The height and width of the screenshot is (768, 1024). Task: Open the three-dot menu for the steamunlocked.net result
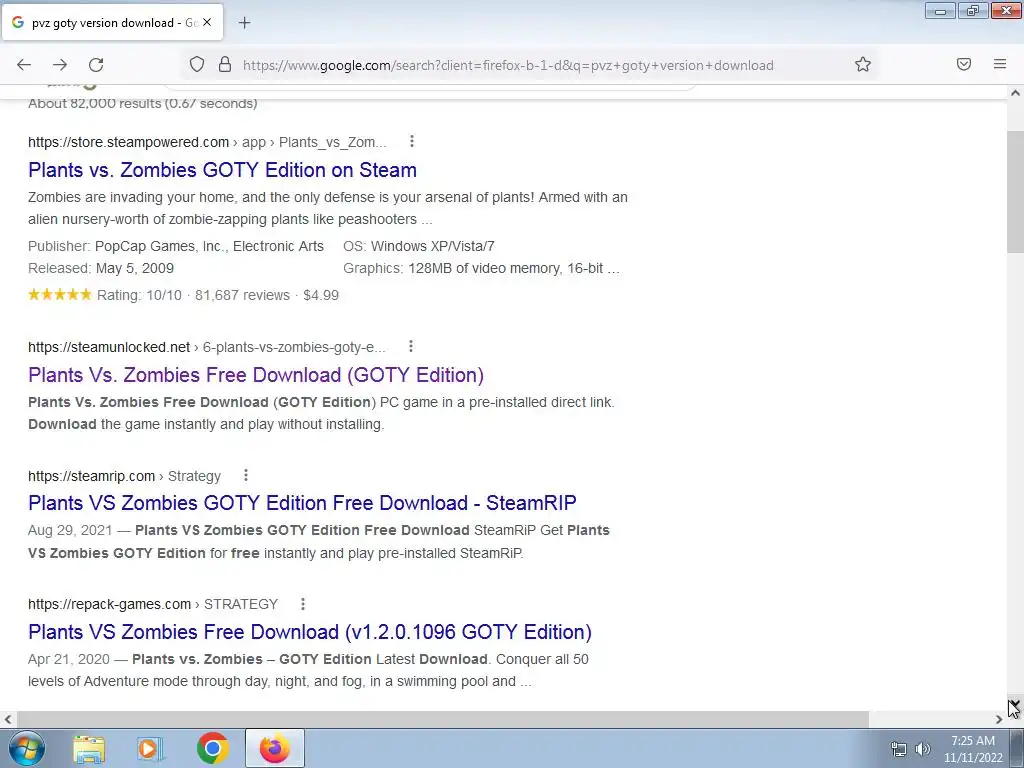coord(411,346)
